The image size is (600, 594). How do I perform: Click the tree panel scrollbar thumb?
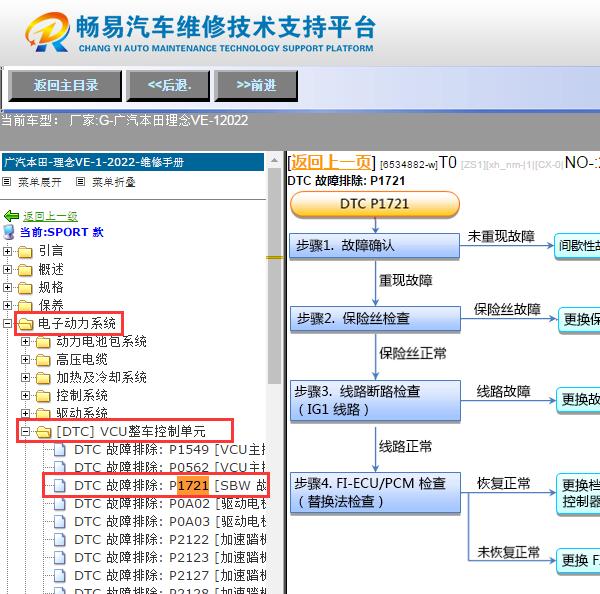point(274,276)
